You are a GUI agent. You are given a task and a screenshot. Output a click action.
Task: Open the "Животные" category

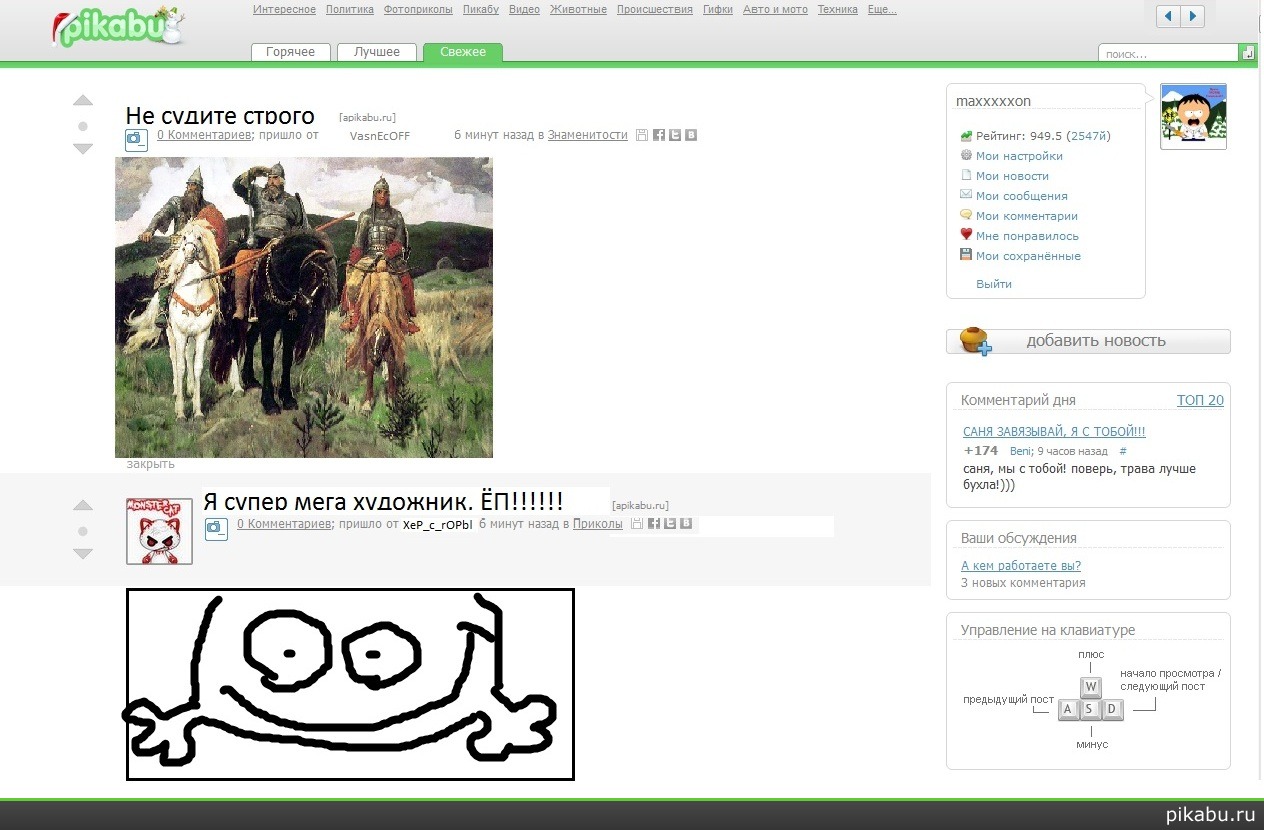578,10
